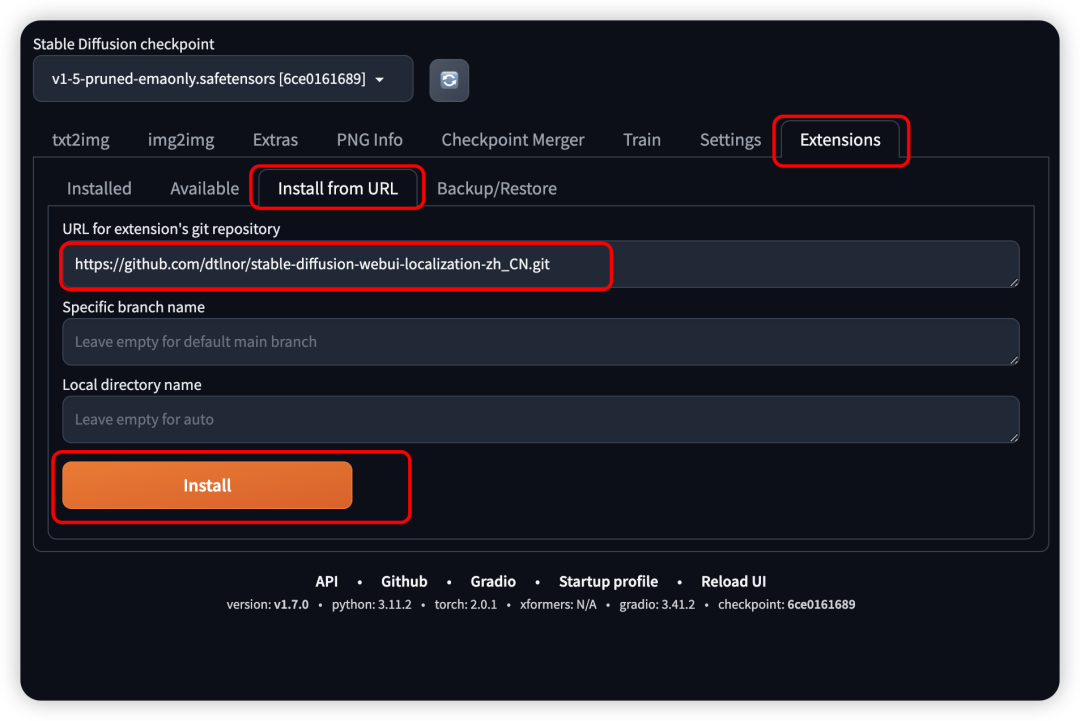1080x721 pixels.
Task: Click the checkpoint 6ce0161689 hash text
Action: 787,605
